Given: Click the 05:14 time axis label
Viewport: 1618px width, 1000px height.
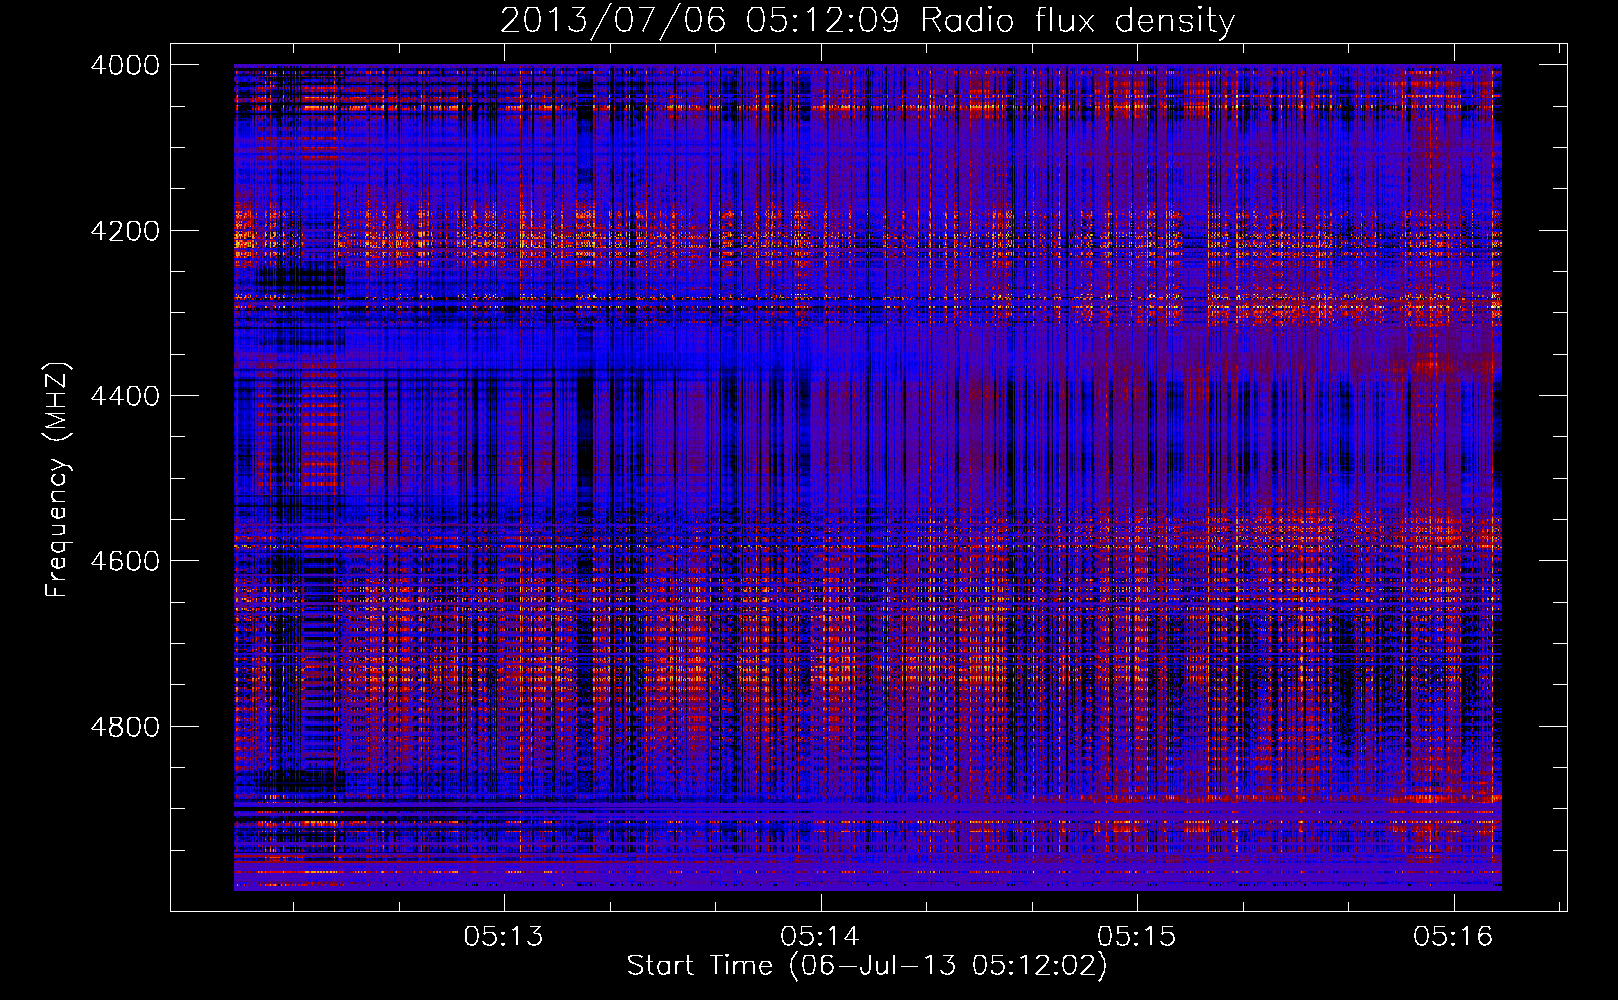Looking at the screenshot, I should (x=820, y=937).
